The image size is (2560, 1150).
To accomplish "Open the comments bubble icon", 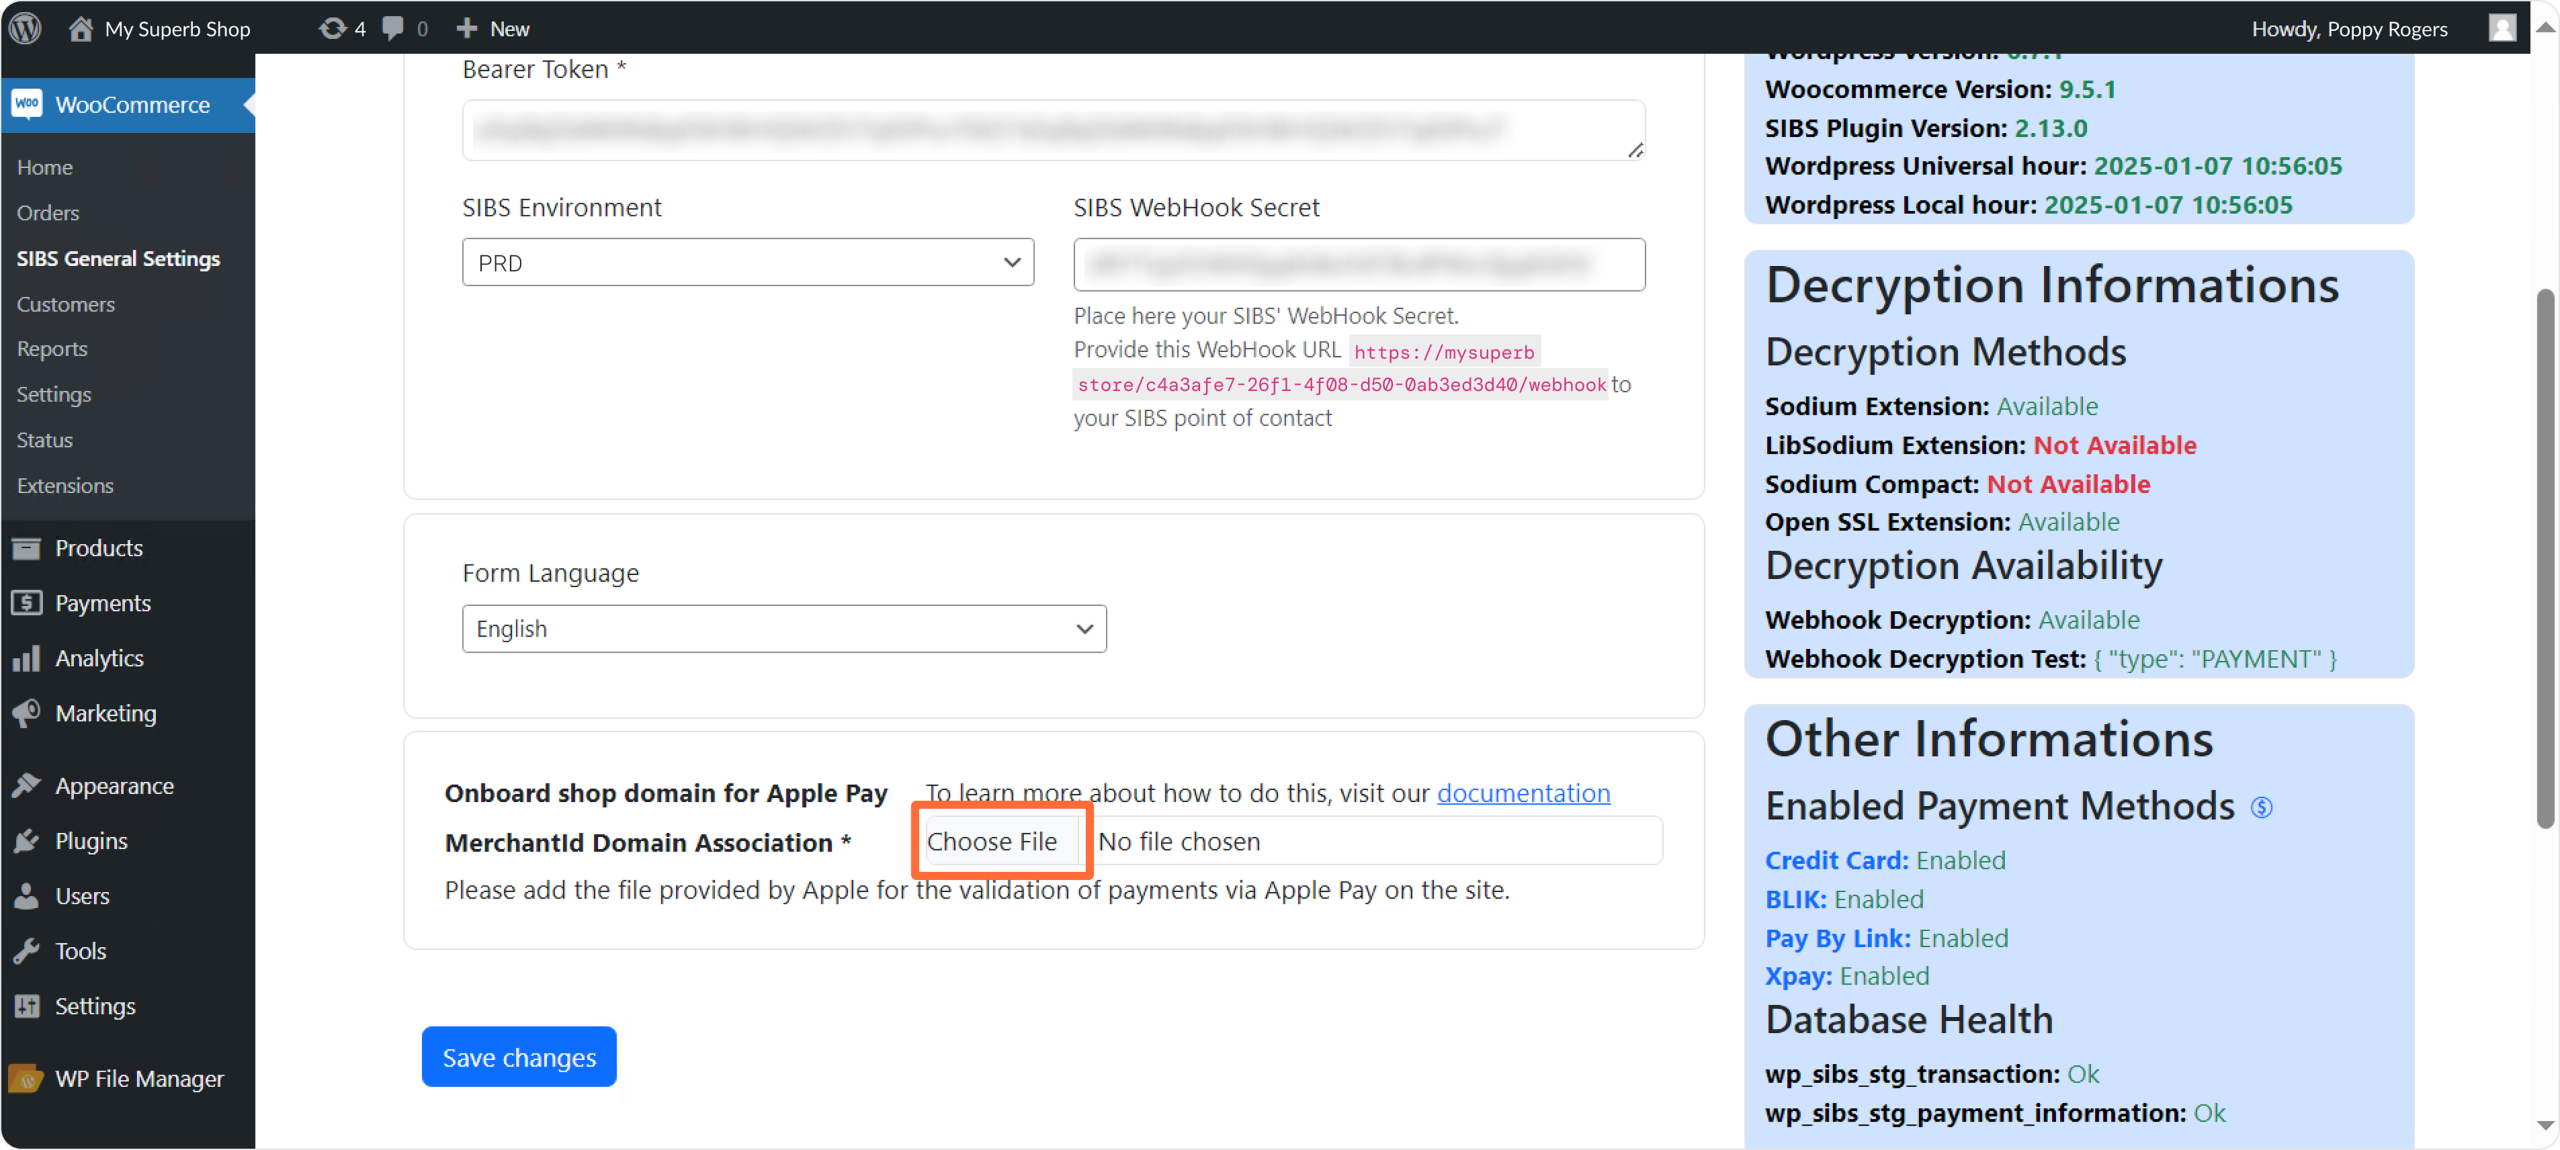I will click(394, 28).
